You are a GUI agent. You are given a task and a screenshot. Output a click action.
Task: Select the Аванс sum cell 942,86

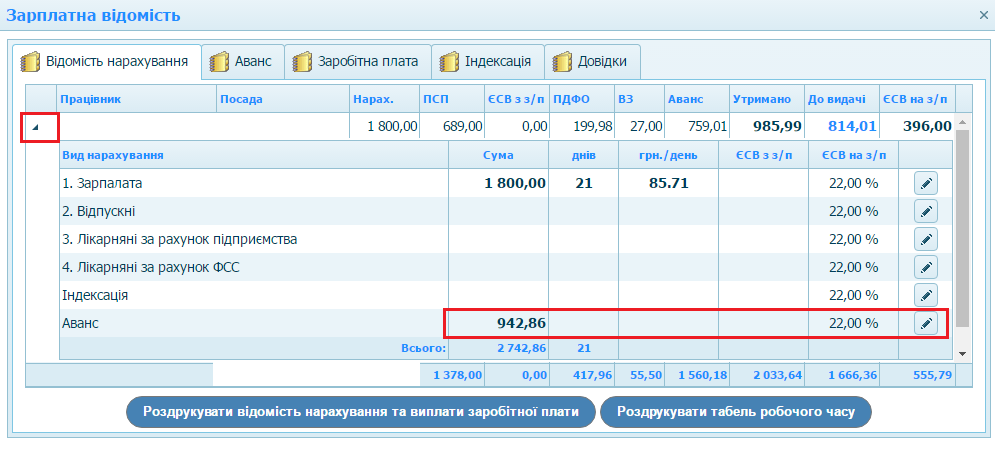(497, 324)
